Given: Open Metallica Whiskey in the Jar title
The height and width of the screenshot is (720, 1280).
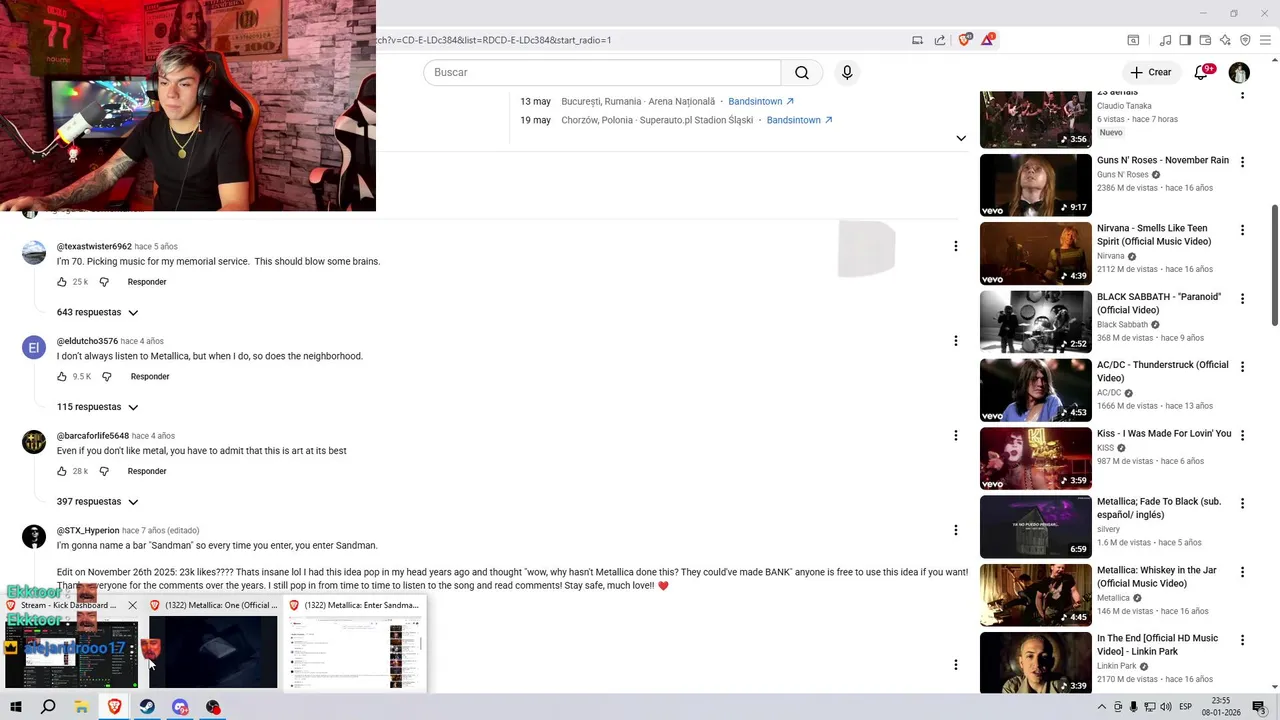Looking at the screenshot, I should pyautogui.click(x=1157, y=577).
